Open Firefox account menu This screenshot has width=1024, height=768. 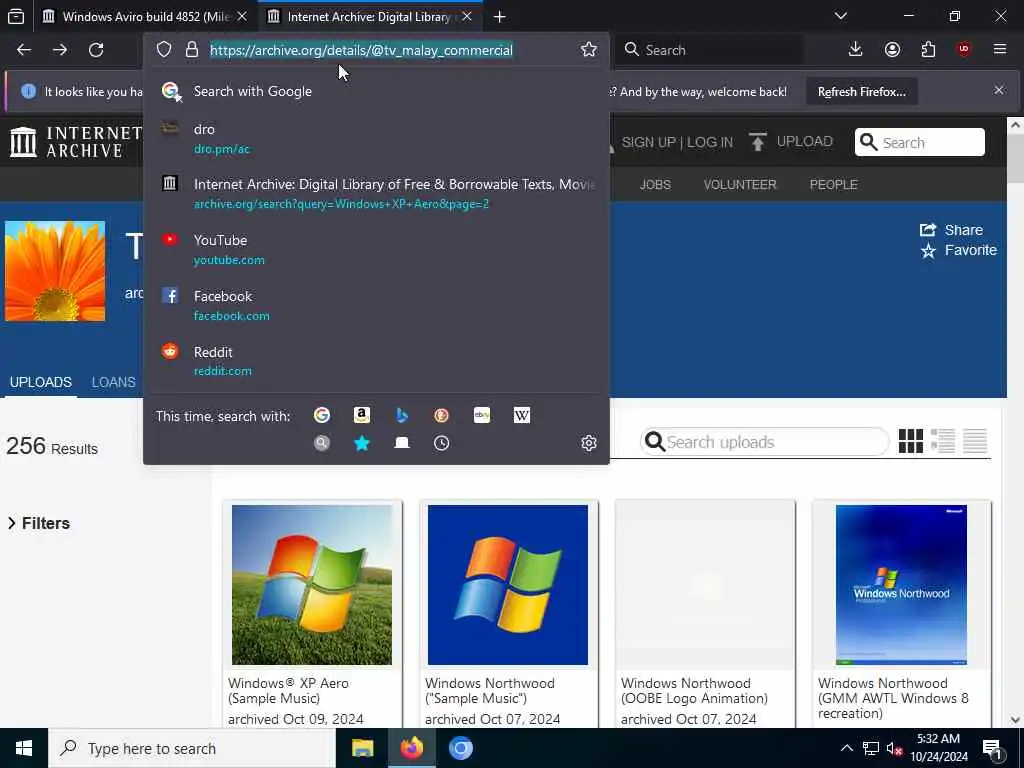point(892,50)
